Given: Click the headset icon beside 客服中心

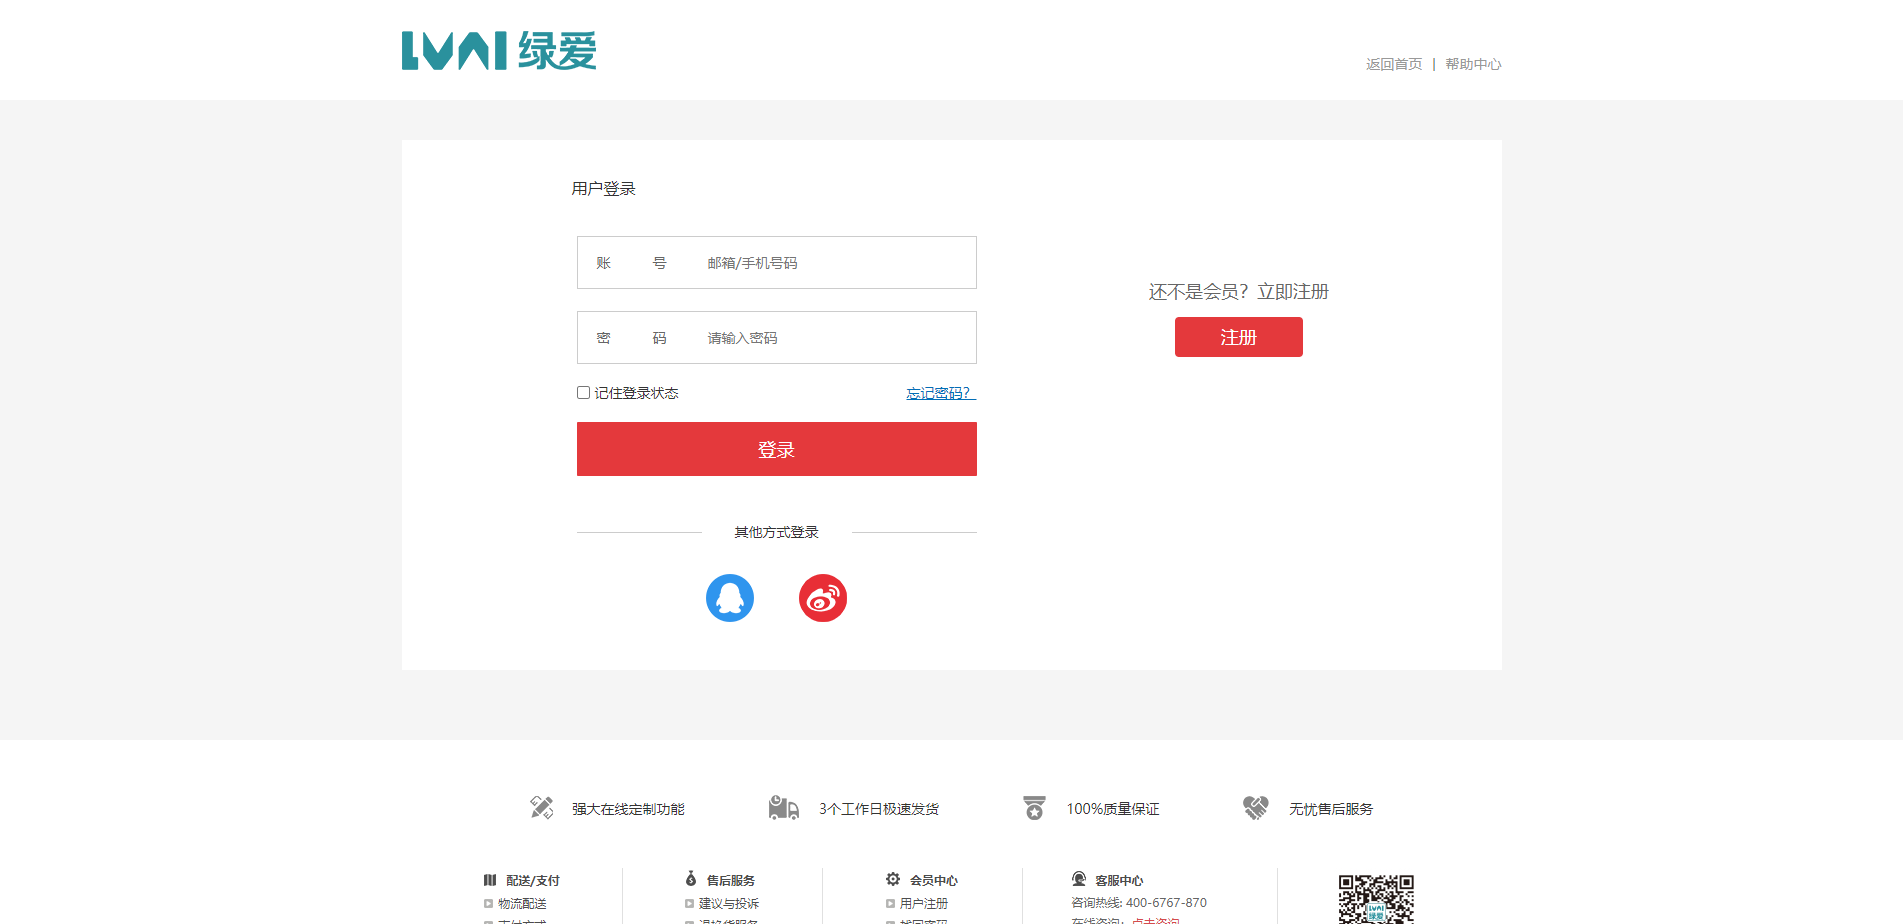Looking at the screenshot, I should pos(1079,879).
